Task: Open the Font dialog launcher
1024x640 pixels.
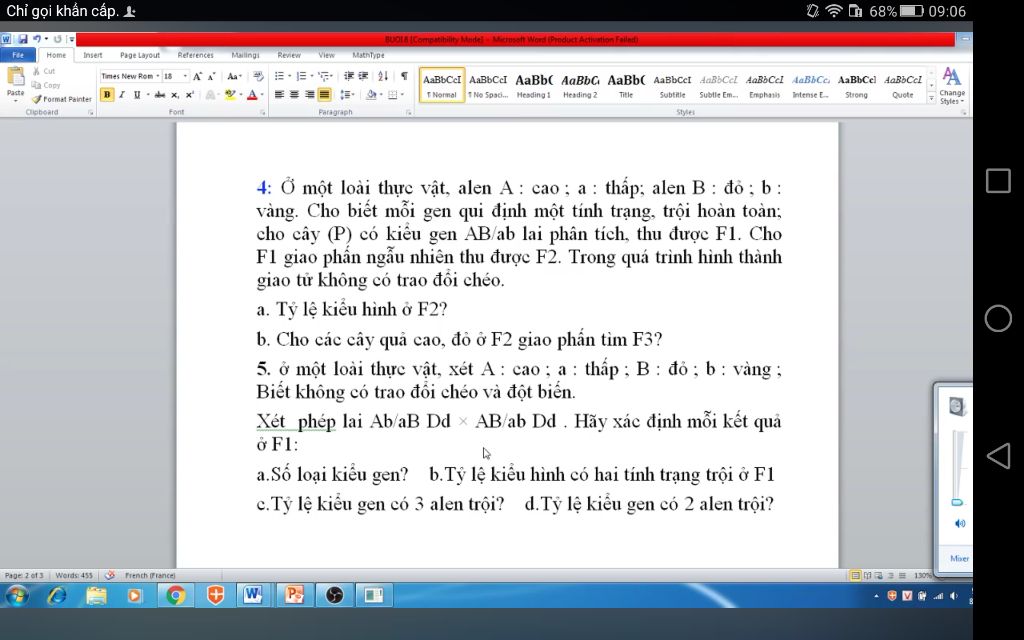Action: pos(263,112)
